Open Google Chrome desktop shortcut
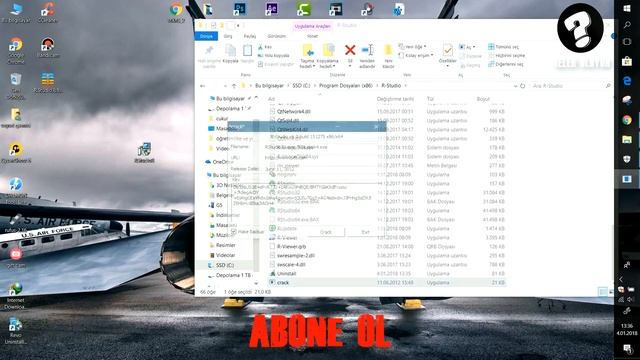The height and width of the screenshot is (360, 640). pos(16,51)
